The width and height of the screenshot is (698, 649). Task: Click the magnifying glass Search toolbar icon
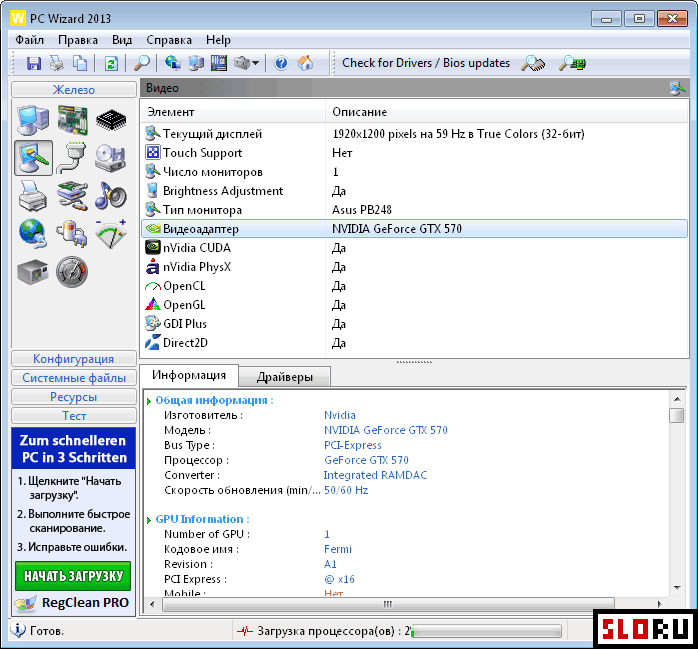[x=142, y=63]
